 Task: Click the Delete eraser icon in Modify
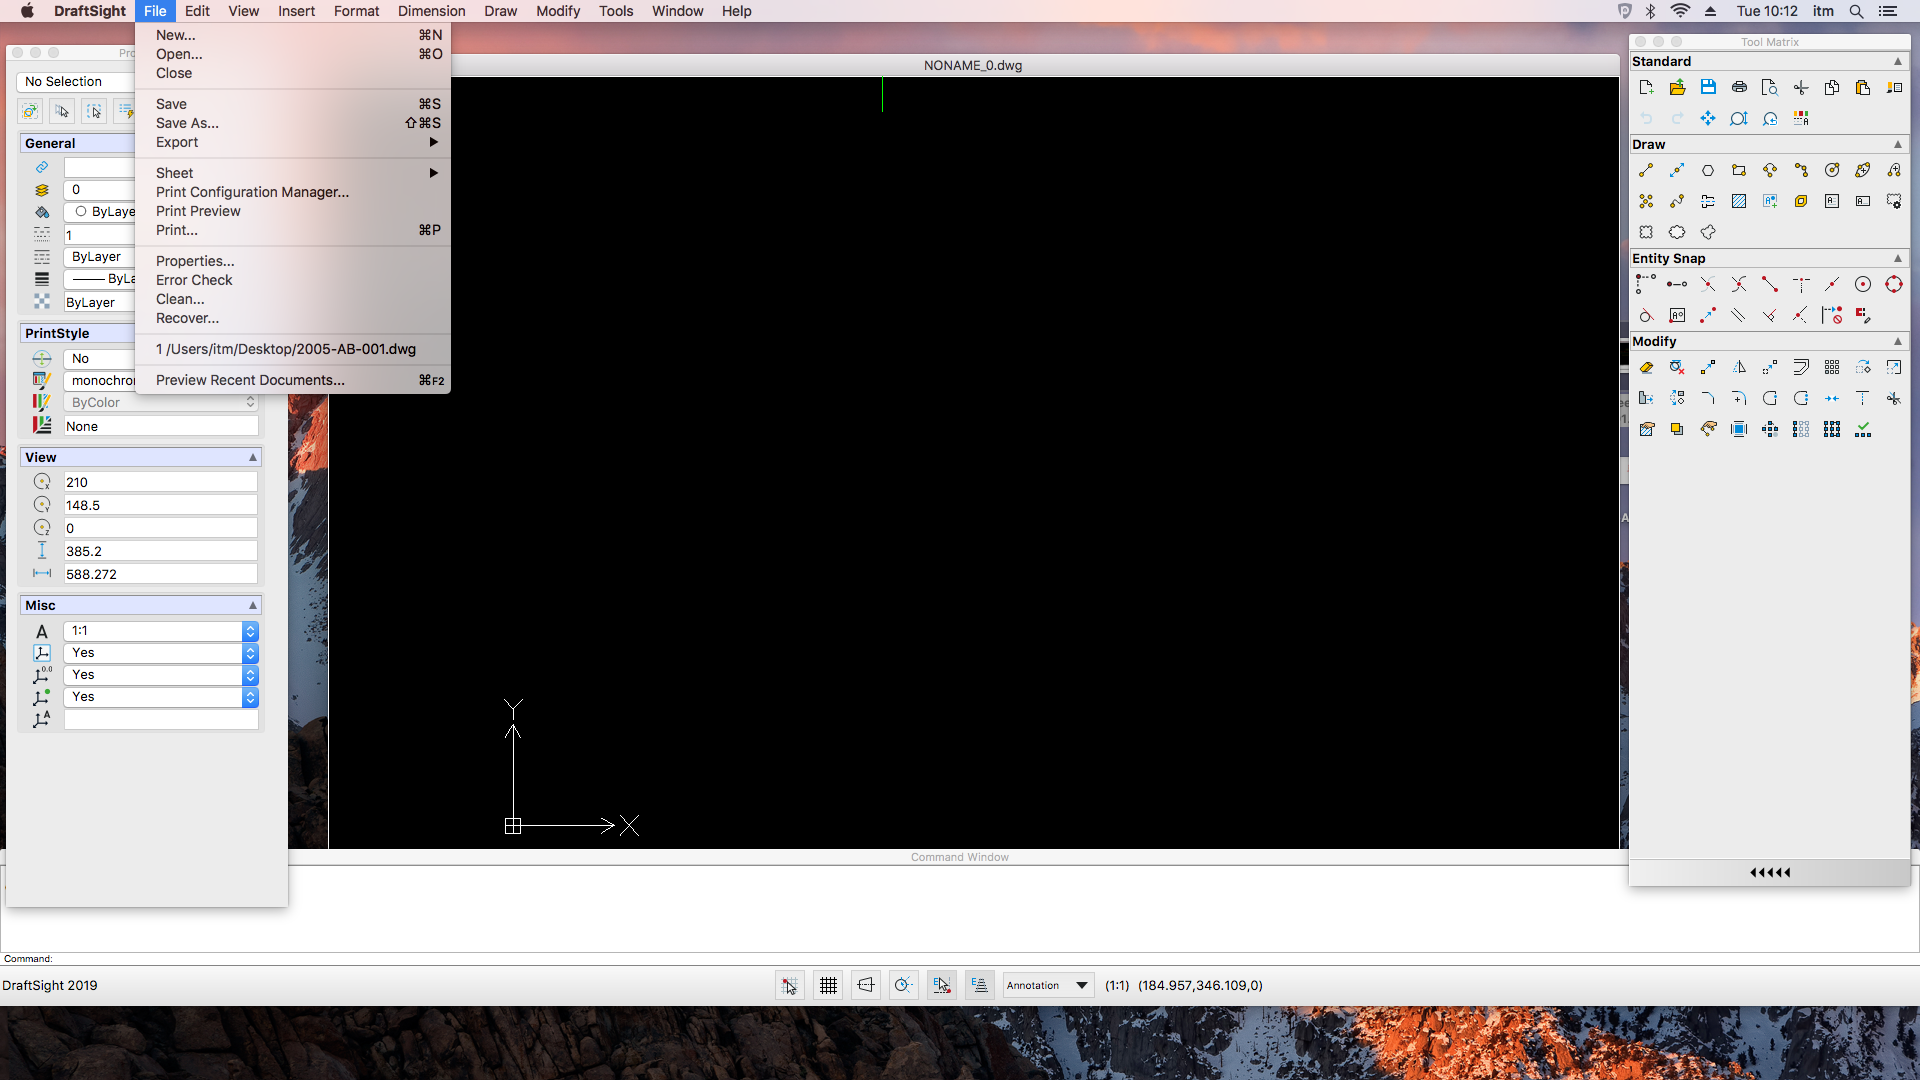coord(1646,368)
